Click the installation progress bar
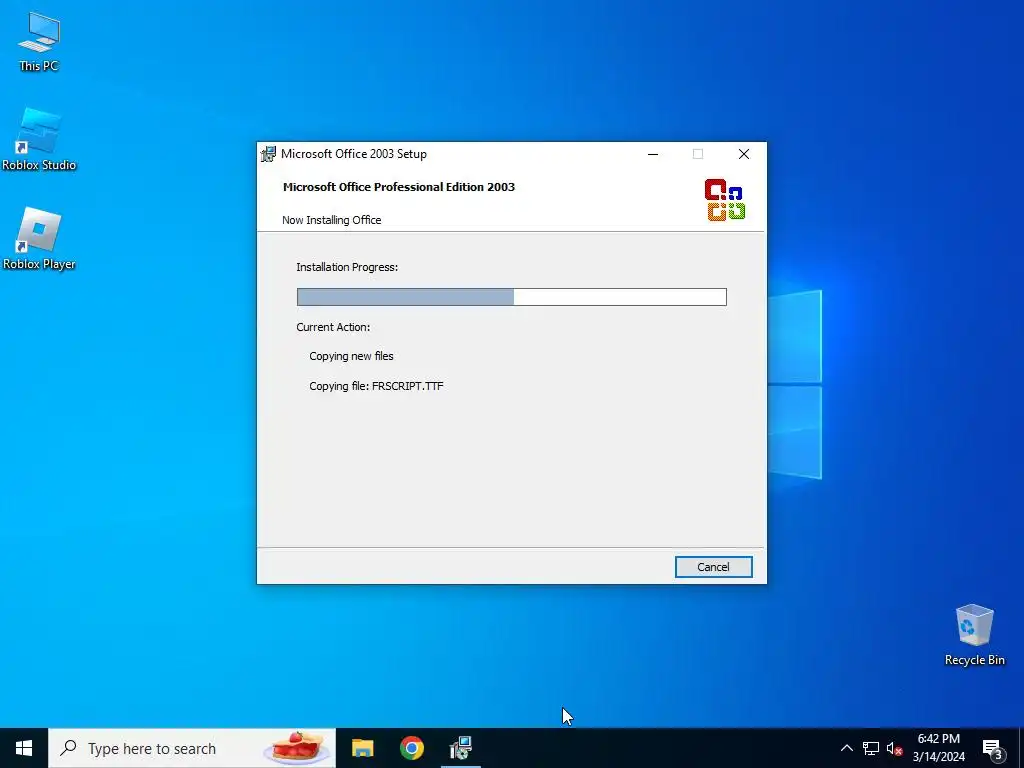The width and height of the screenshot is (1024, 768). pos(511,297)
